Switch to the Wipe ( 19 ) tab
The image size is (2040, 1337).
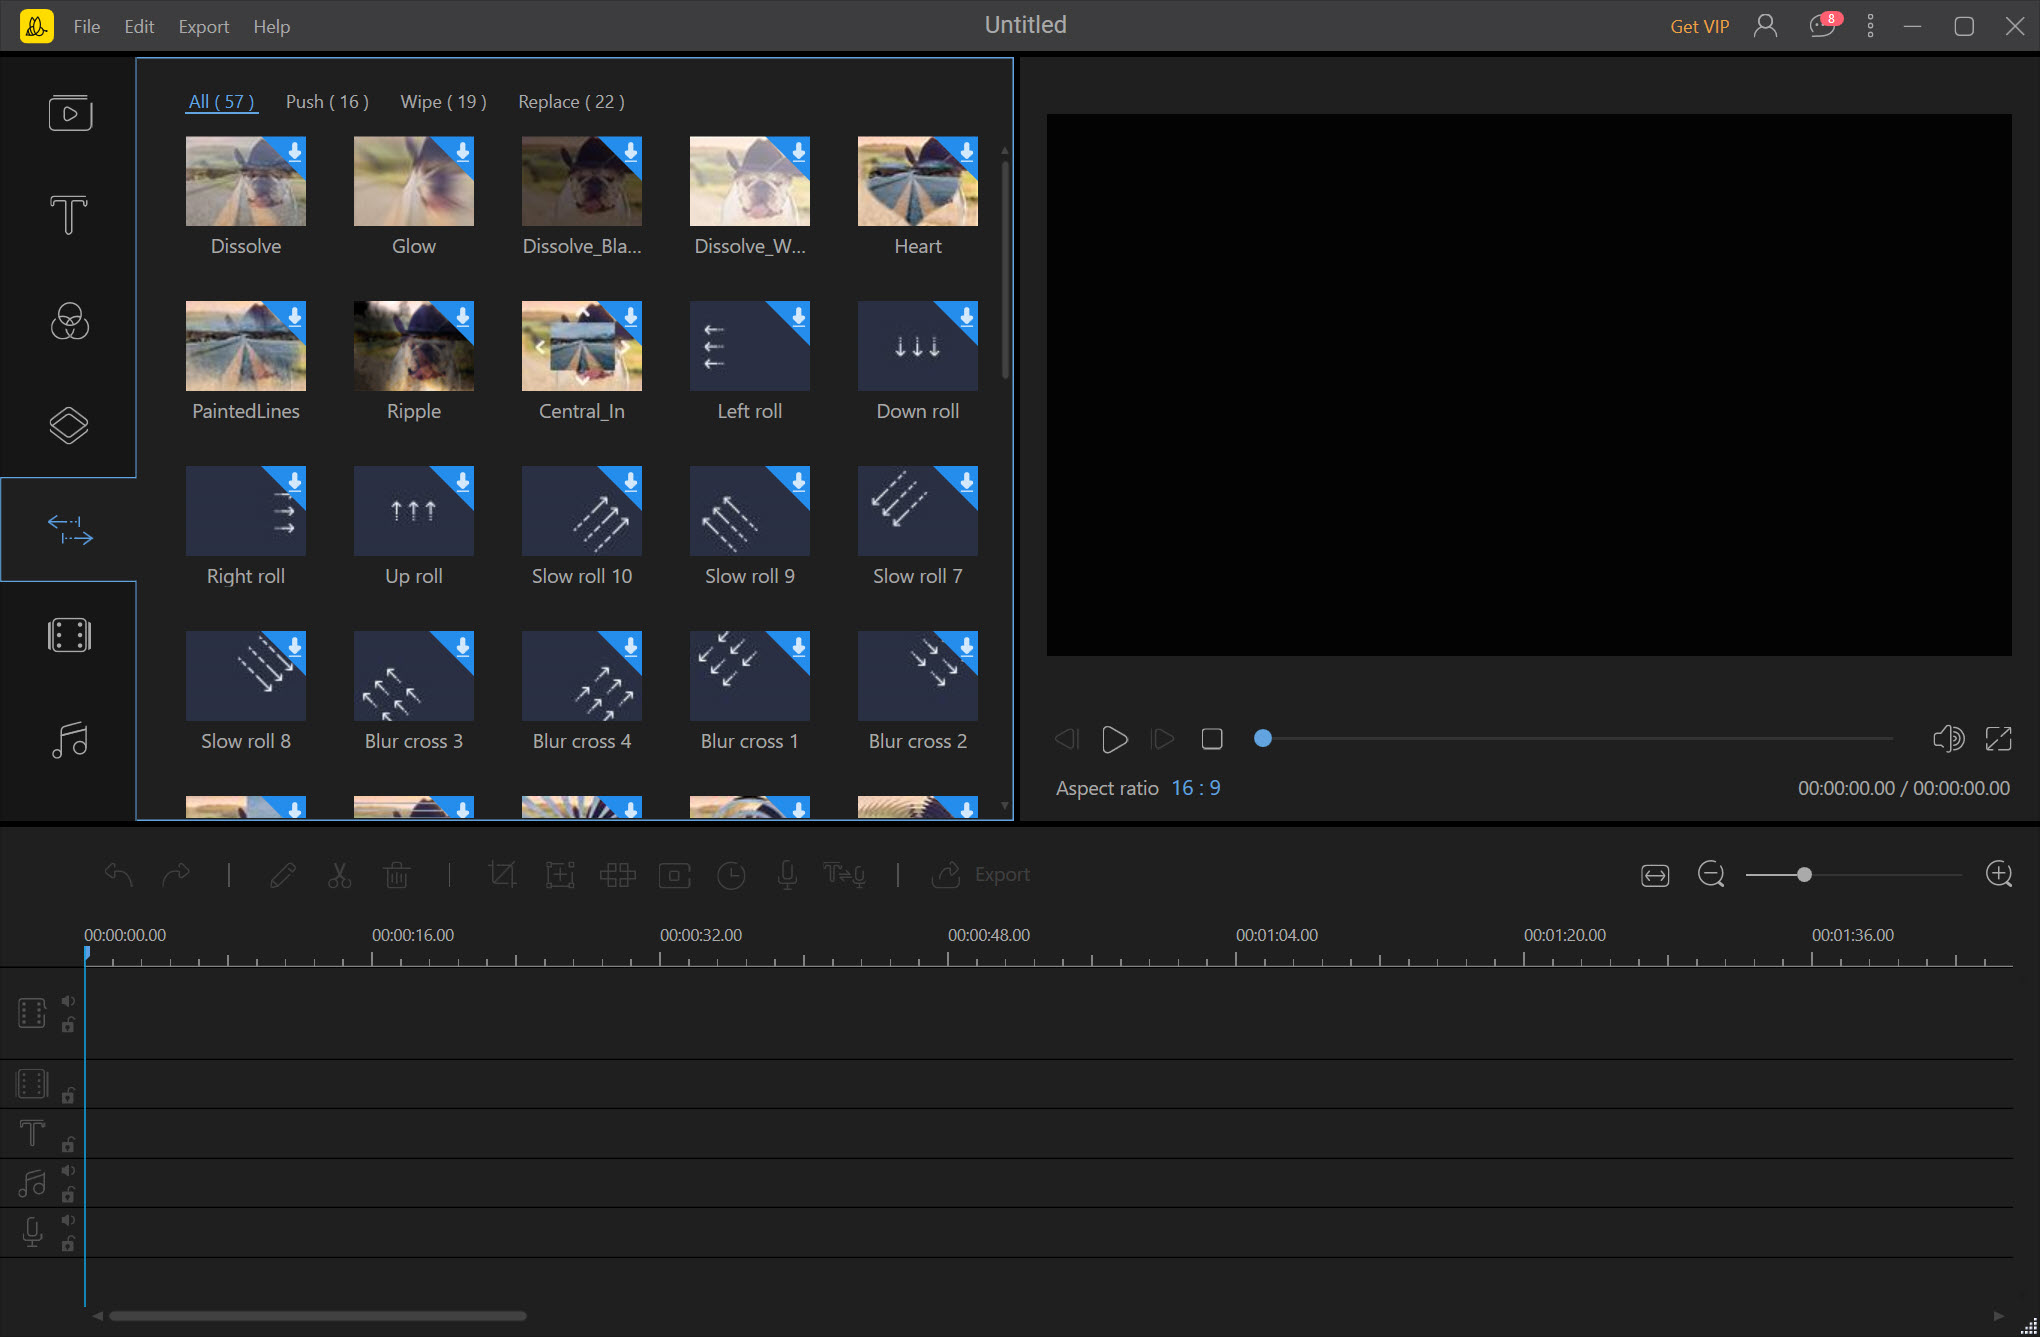443,102
